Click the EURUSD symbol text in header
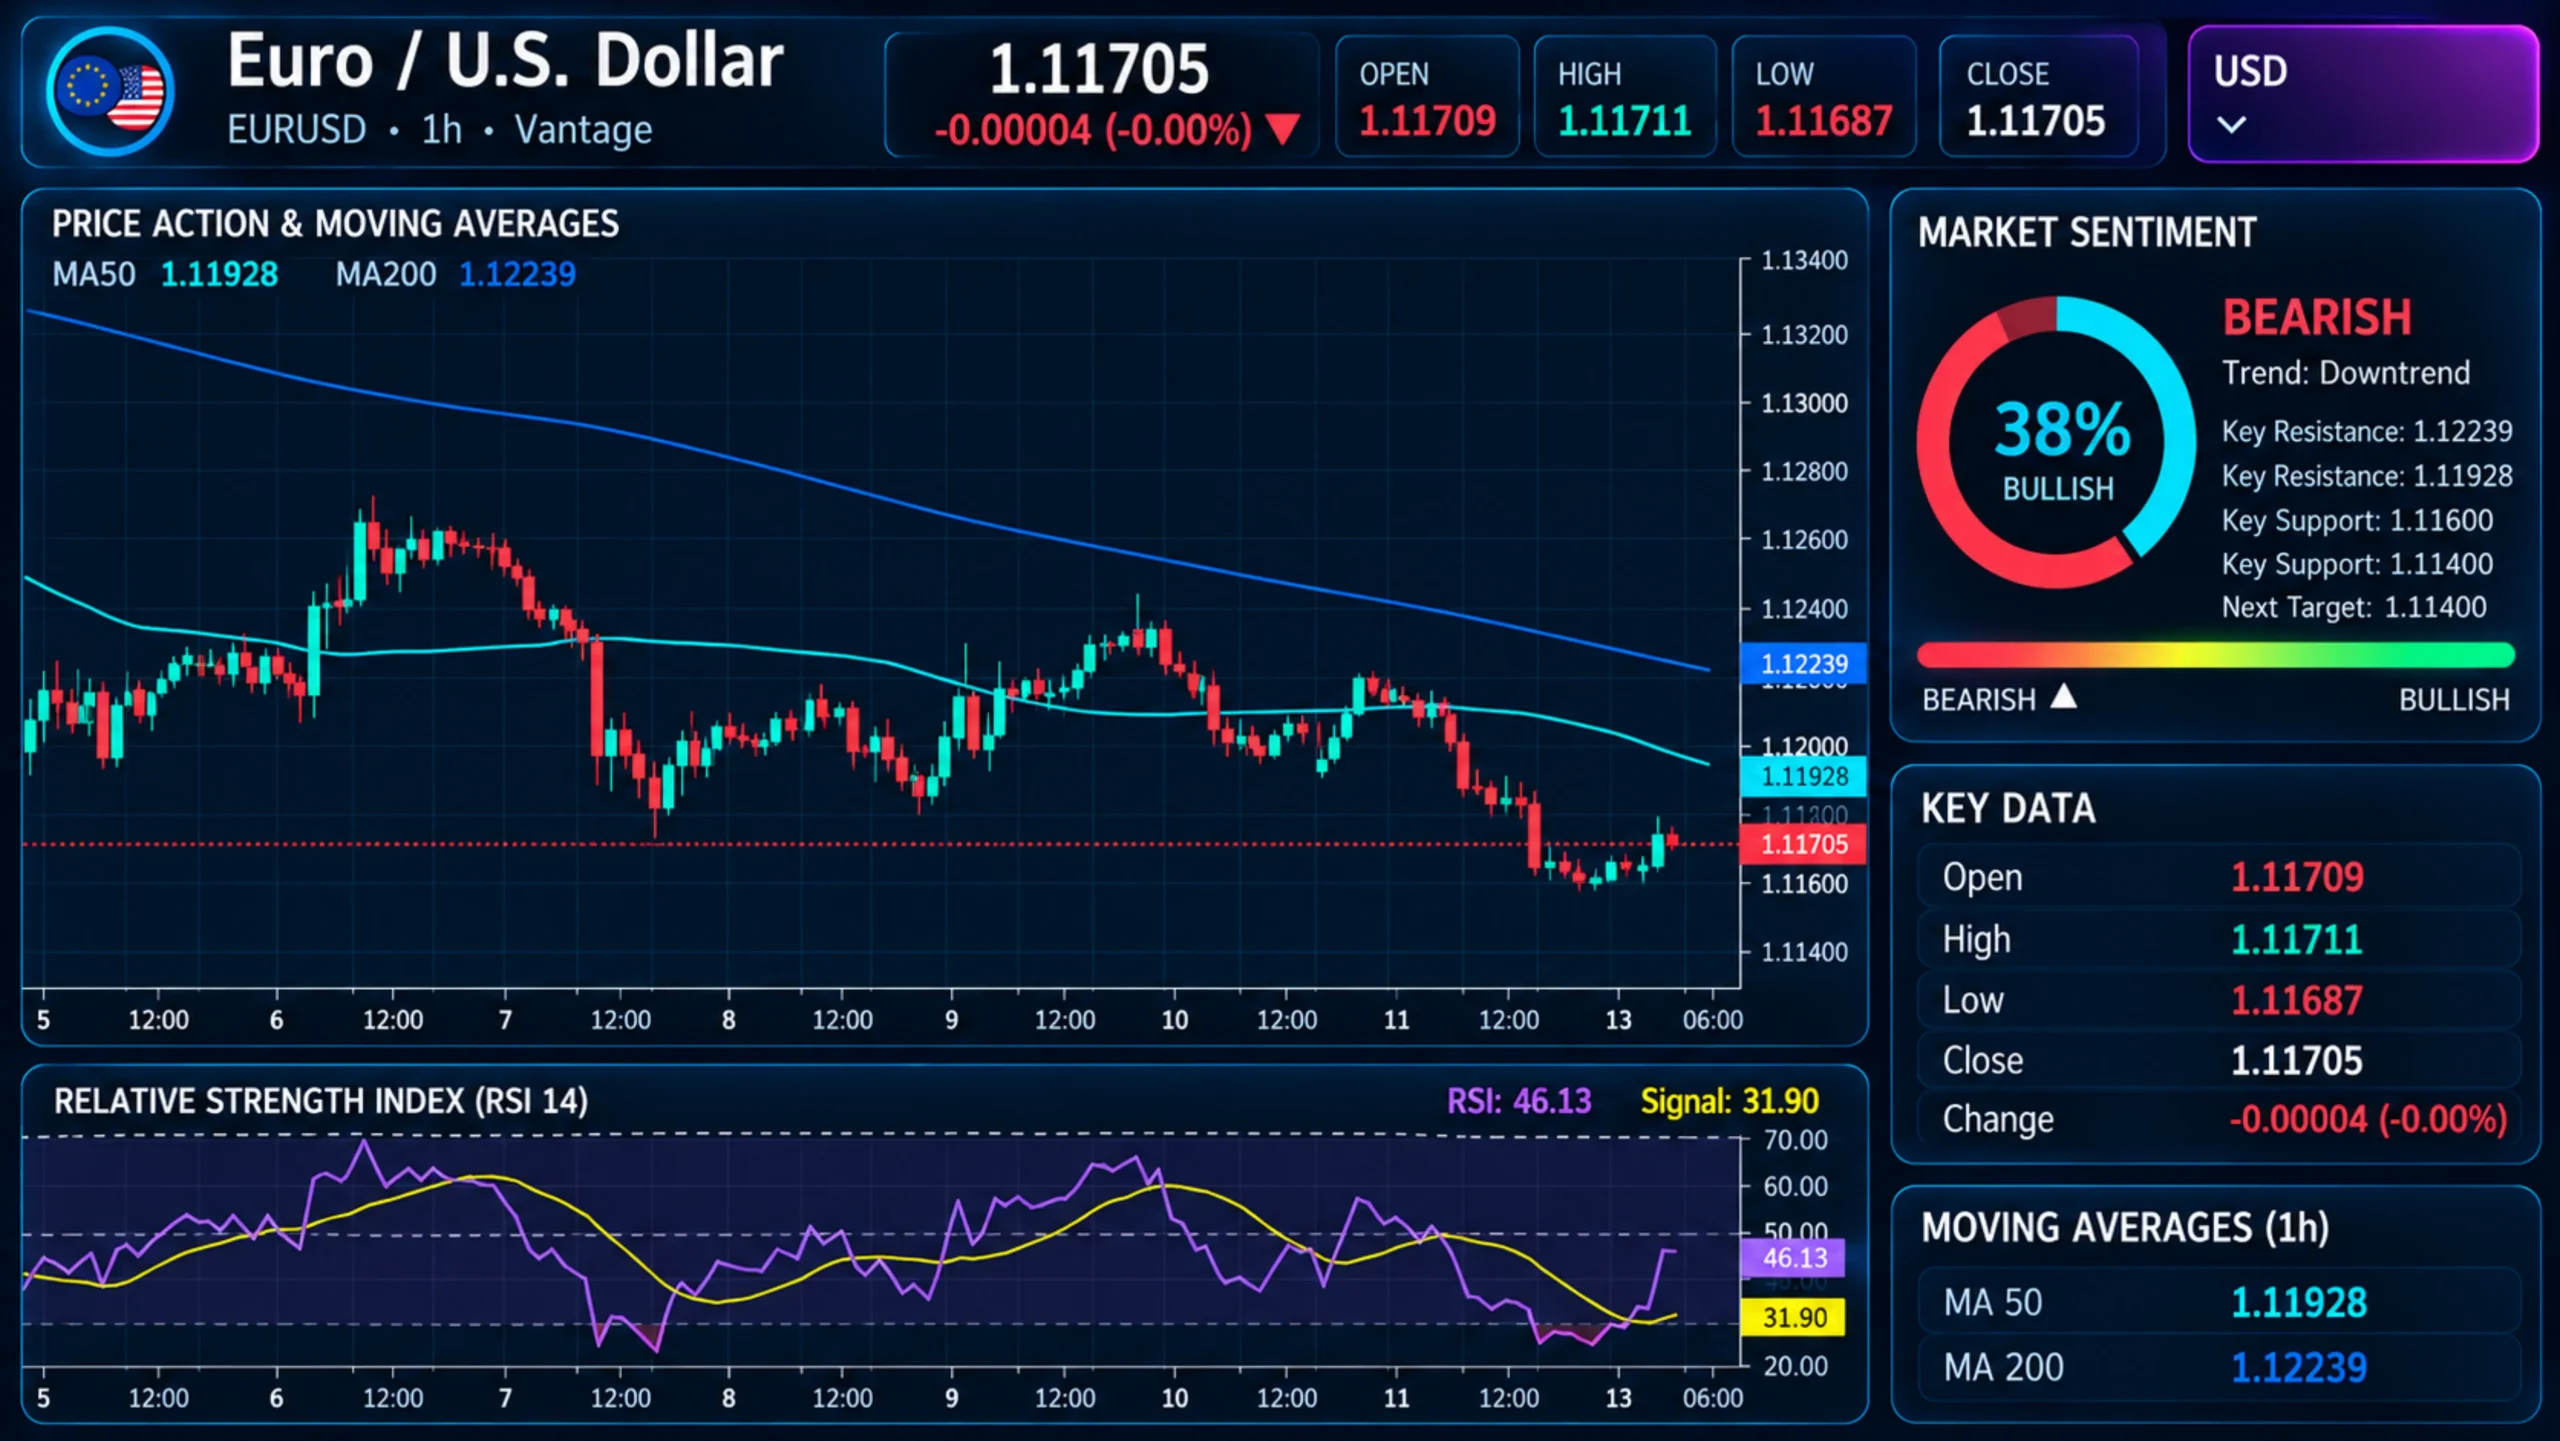2560x1441 pixels. pos(296,130)
